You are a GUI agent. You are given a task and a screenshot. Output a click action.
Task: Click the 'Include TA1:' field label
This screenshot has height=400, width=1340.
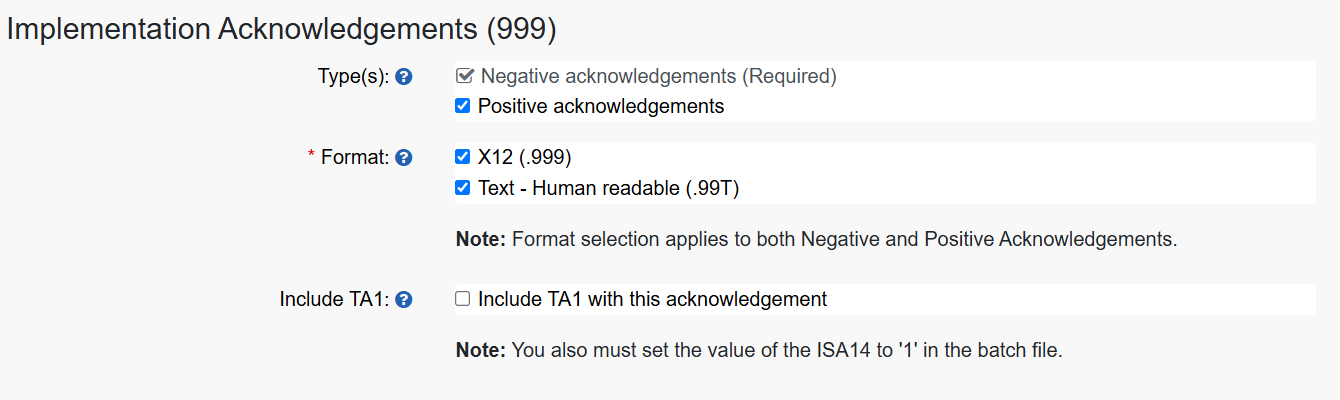pyautogui.click(x=335, y=299)
